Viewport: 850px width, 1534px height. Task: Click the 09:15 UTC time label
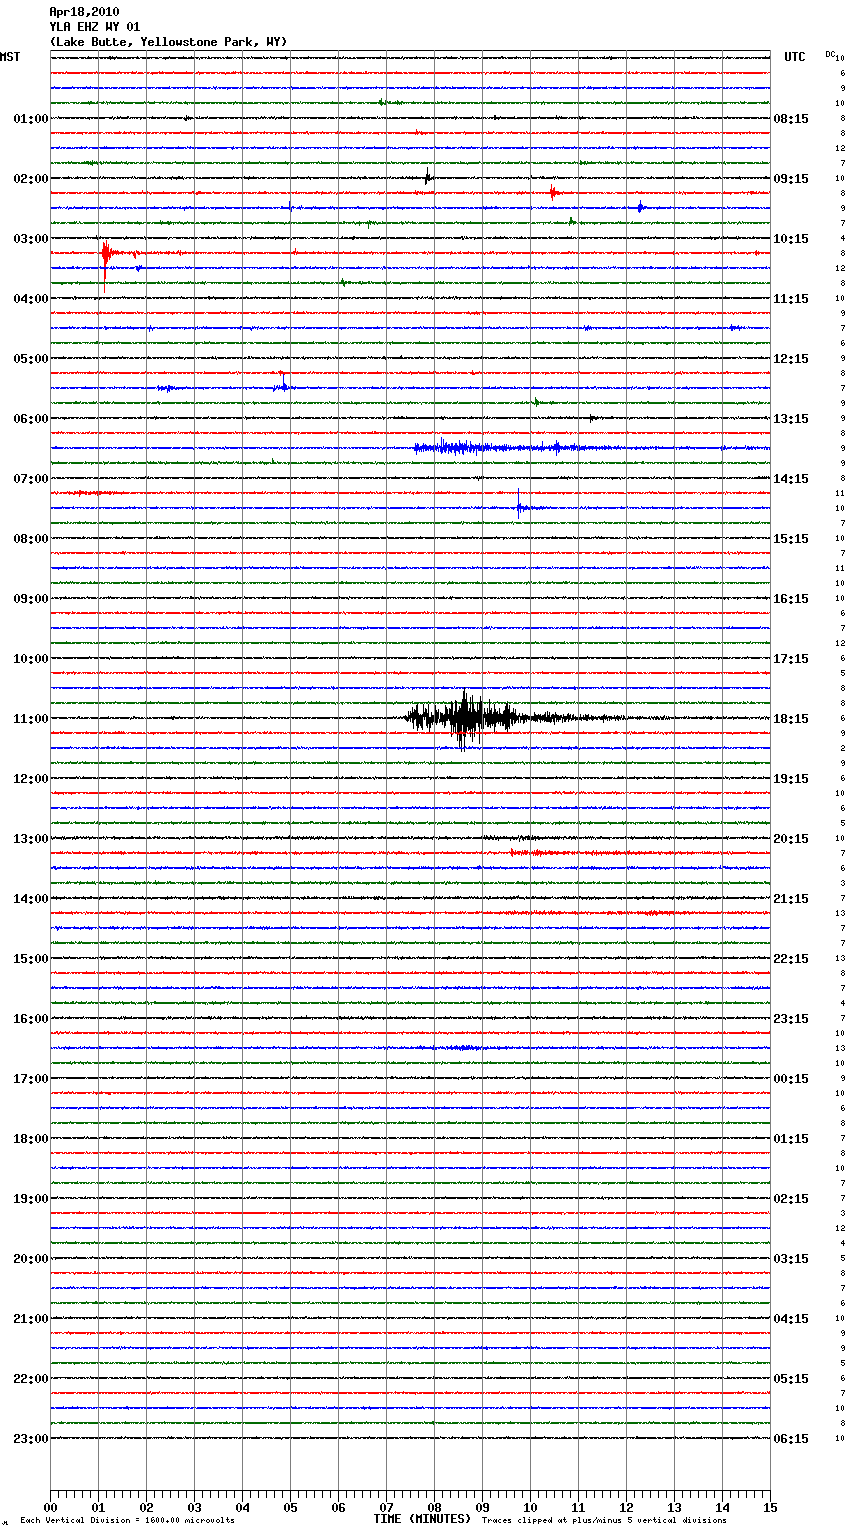click(x=791, y=179)
